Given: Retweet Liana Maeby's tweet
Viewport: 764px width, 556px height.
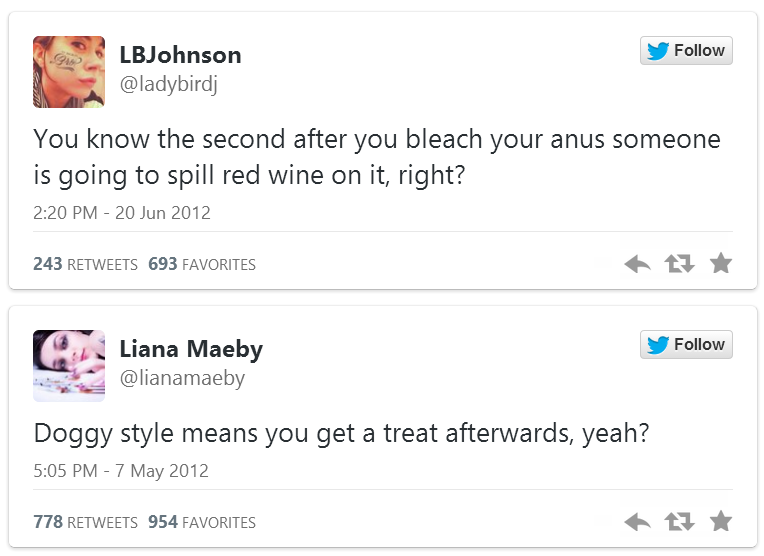Looking at the screenshot, I should 679,522.
